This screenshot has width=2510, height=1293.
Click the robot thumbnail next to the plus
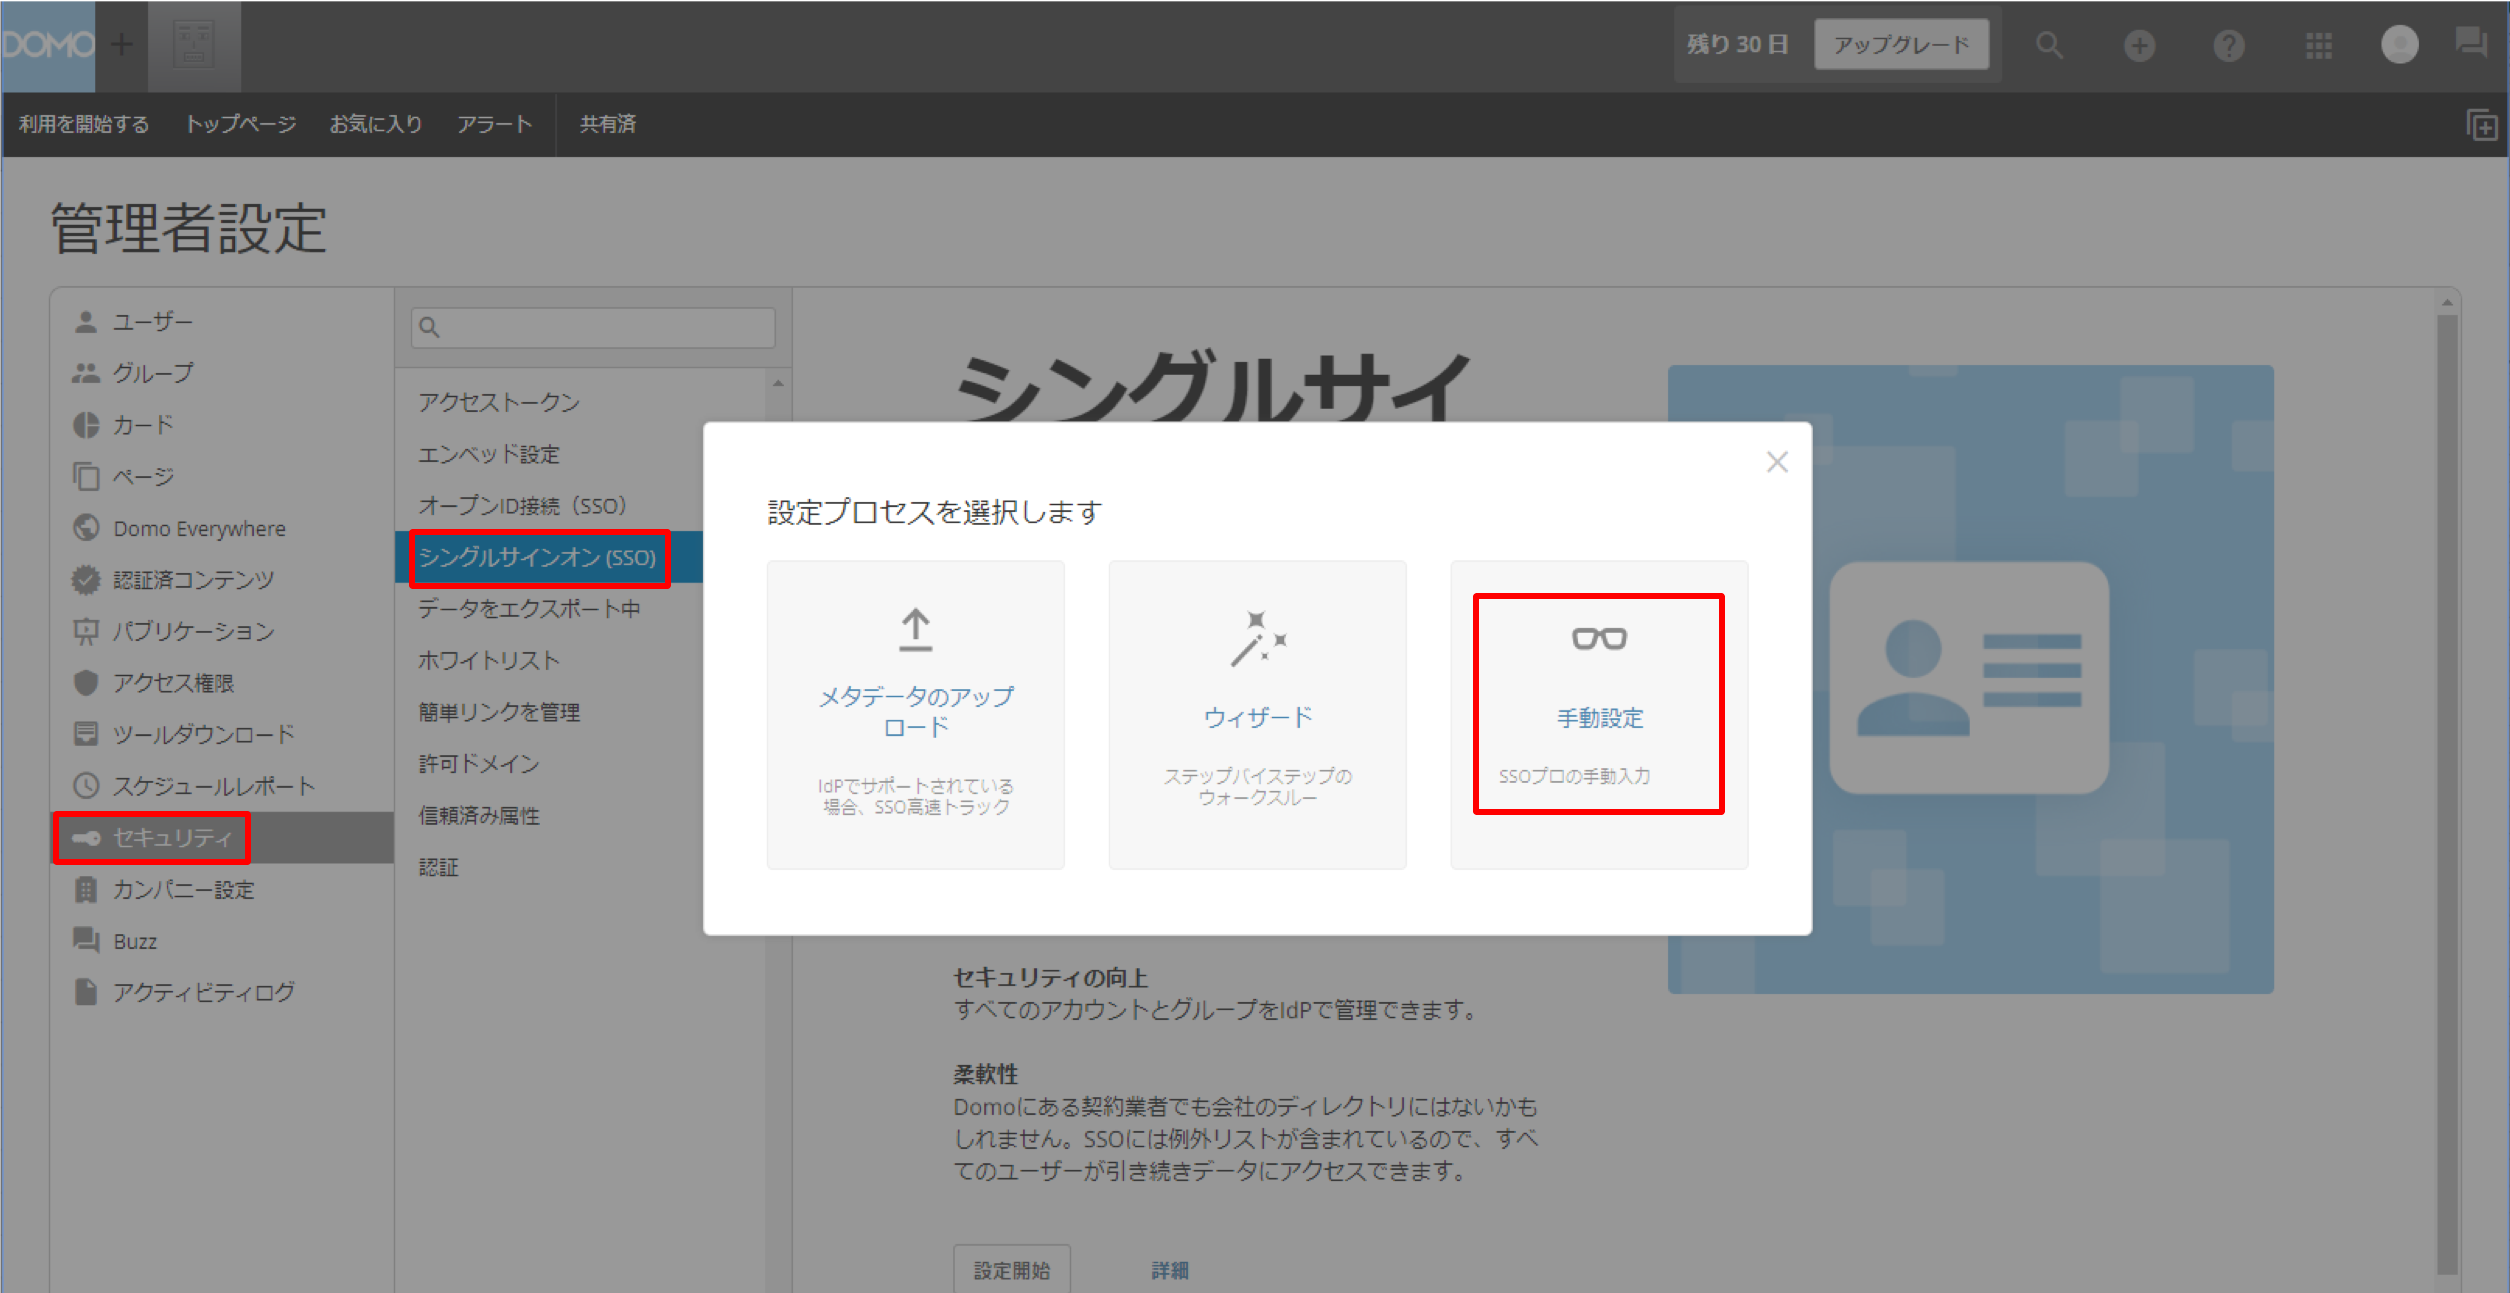pyautogui.click(x=194, y=46)
